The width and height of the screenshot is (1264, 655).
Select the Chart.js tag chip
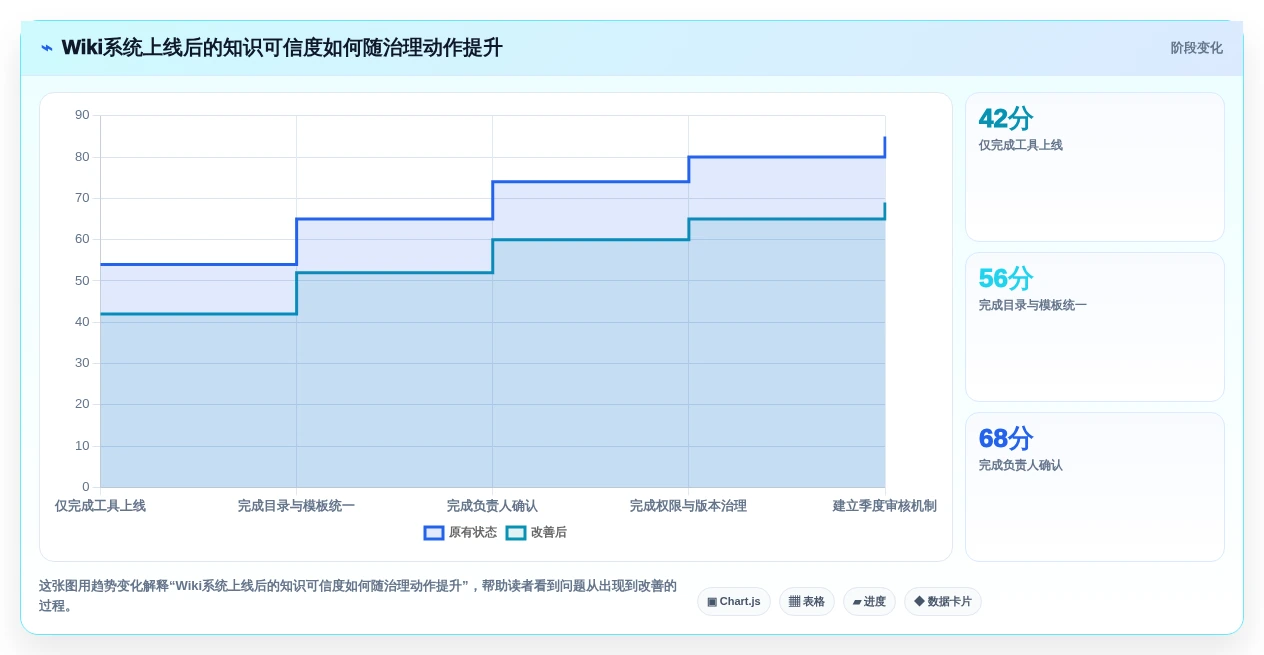pyautogui.click(x=734, y=601)
